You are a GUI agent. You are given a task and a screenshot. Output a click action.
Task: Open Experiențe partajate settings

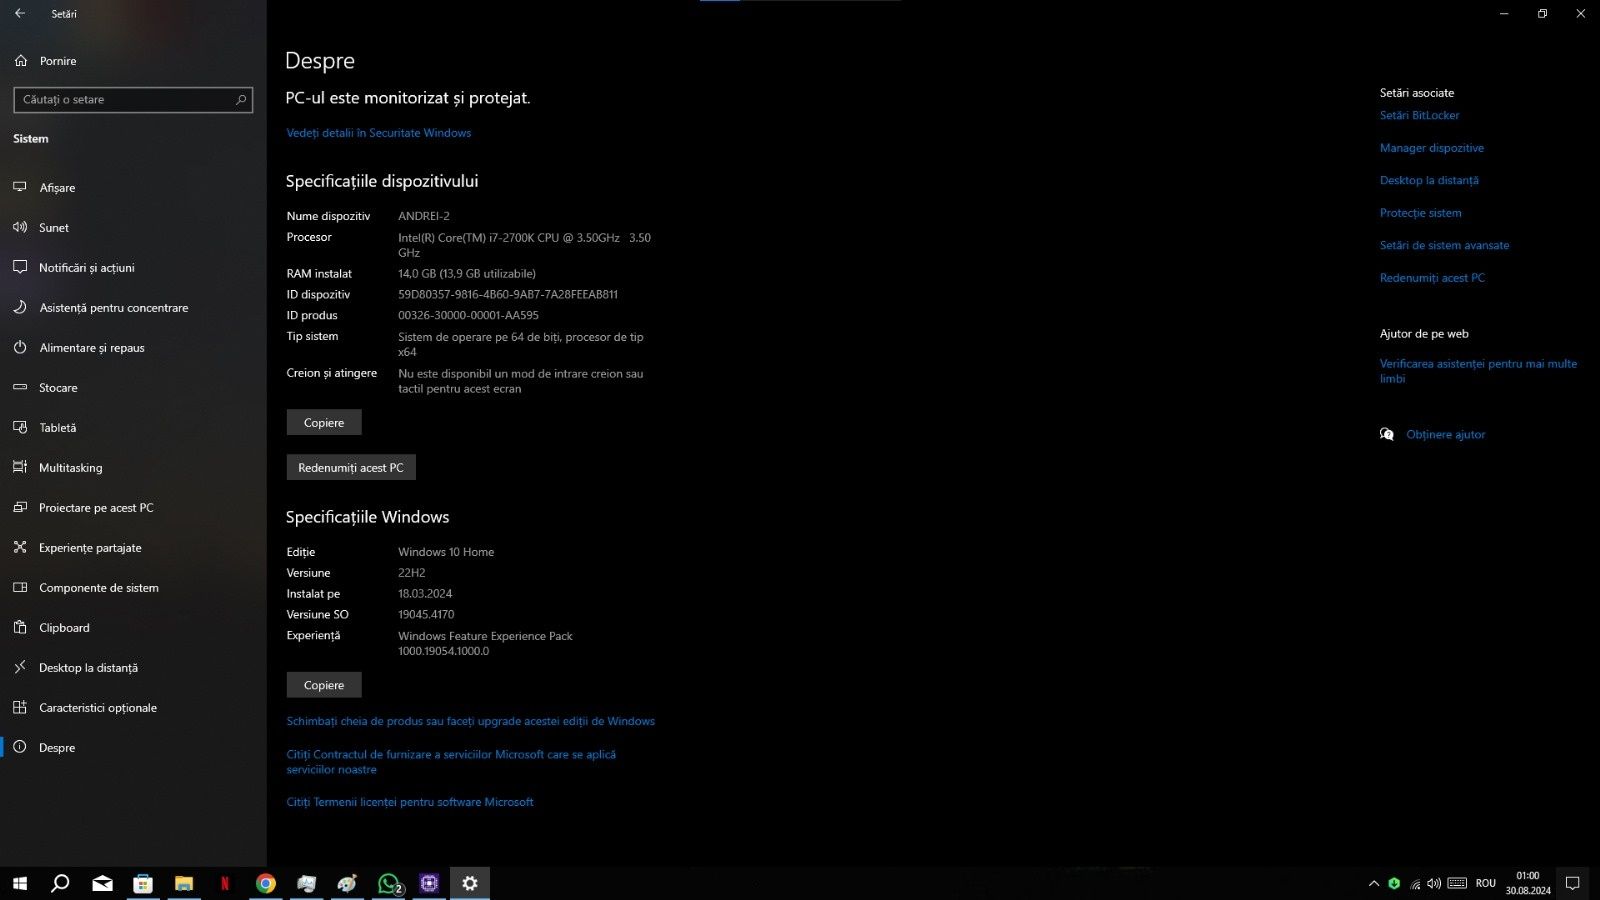[x=133, y=548]
